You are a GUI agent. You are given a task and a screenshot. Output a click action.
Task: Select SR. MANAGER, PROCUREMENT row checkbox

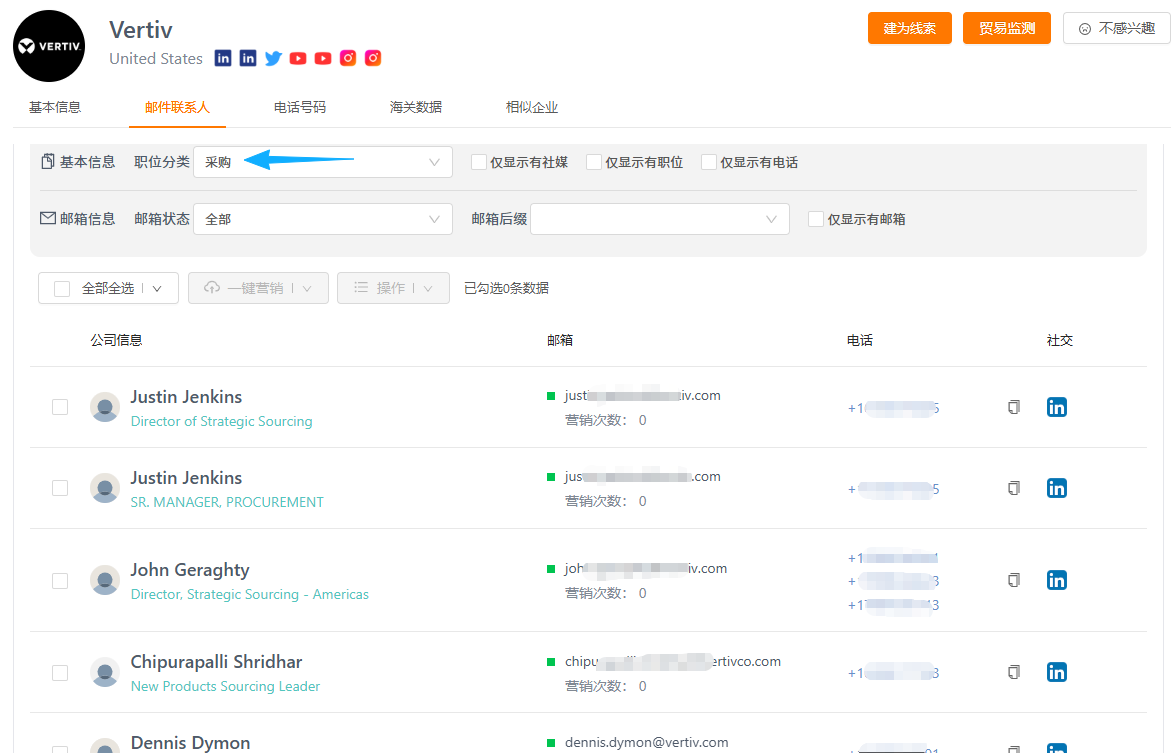(x=60, y=488)
